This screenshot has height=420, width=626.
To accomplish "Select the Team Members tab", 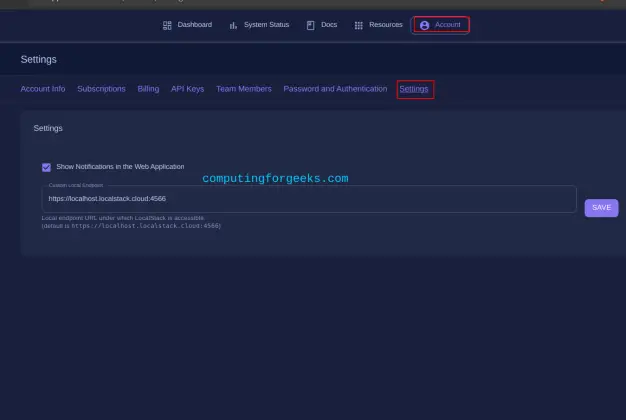I will click(x=243, y=89).
